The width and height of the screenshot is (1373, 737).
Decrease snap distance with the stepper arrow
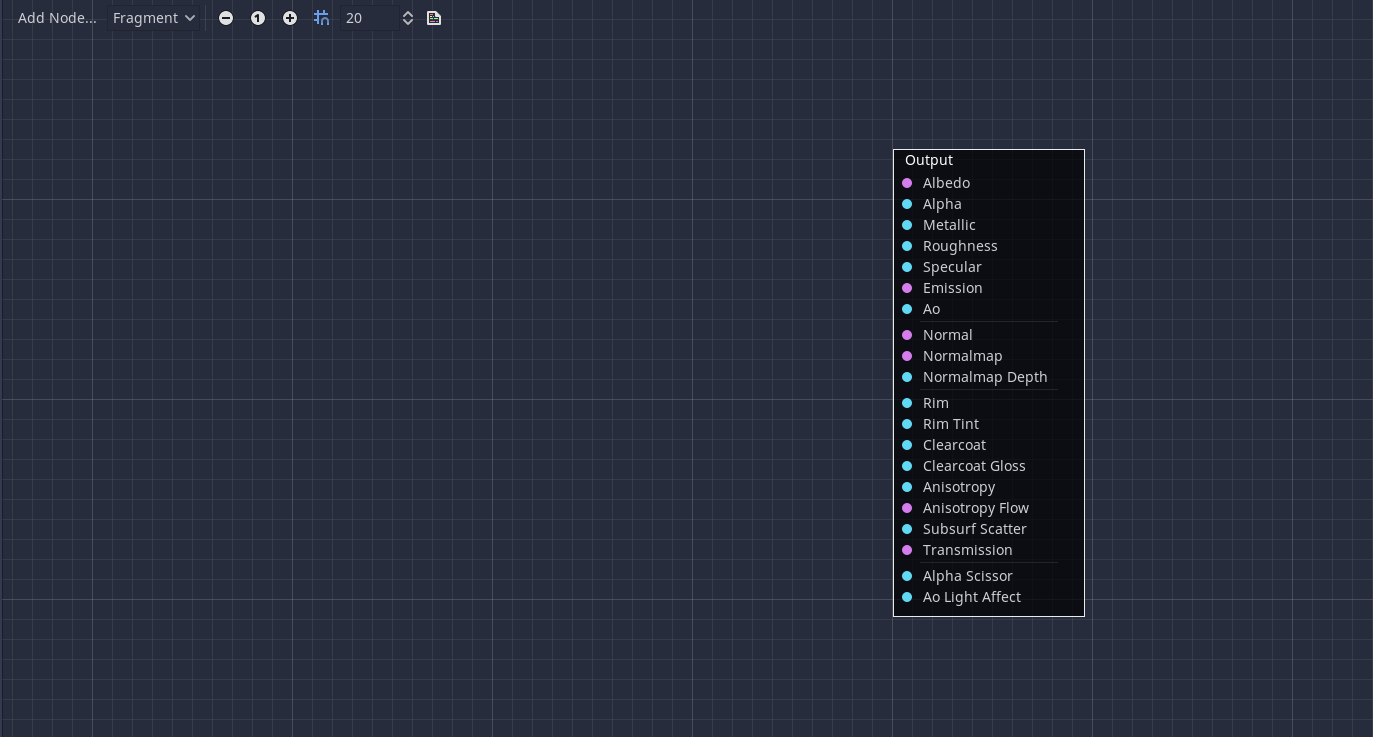(x=408, y=23)
